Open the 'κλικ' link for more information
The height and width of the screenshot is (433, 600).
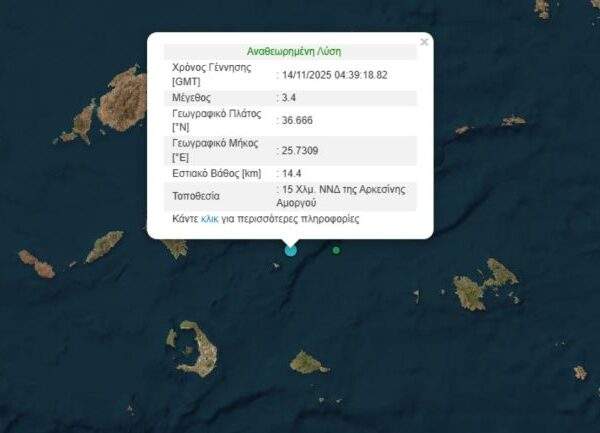click(x=210, y=219)
